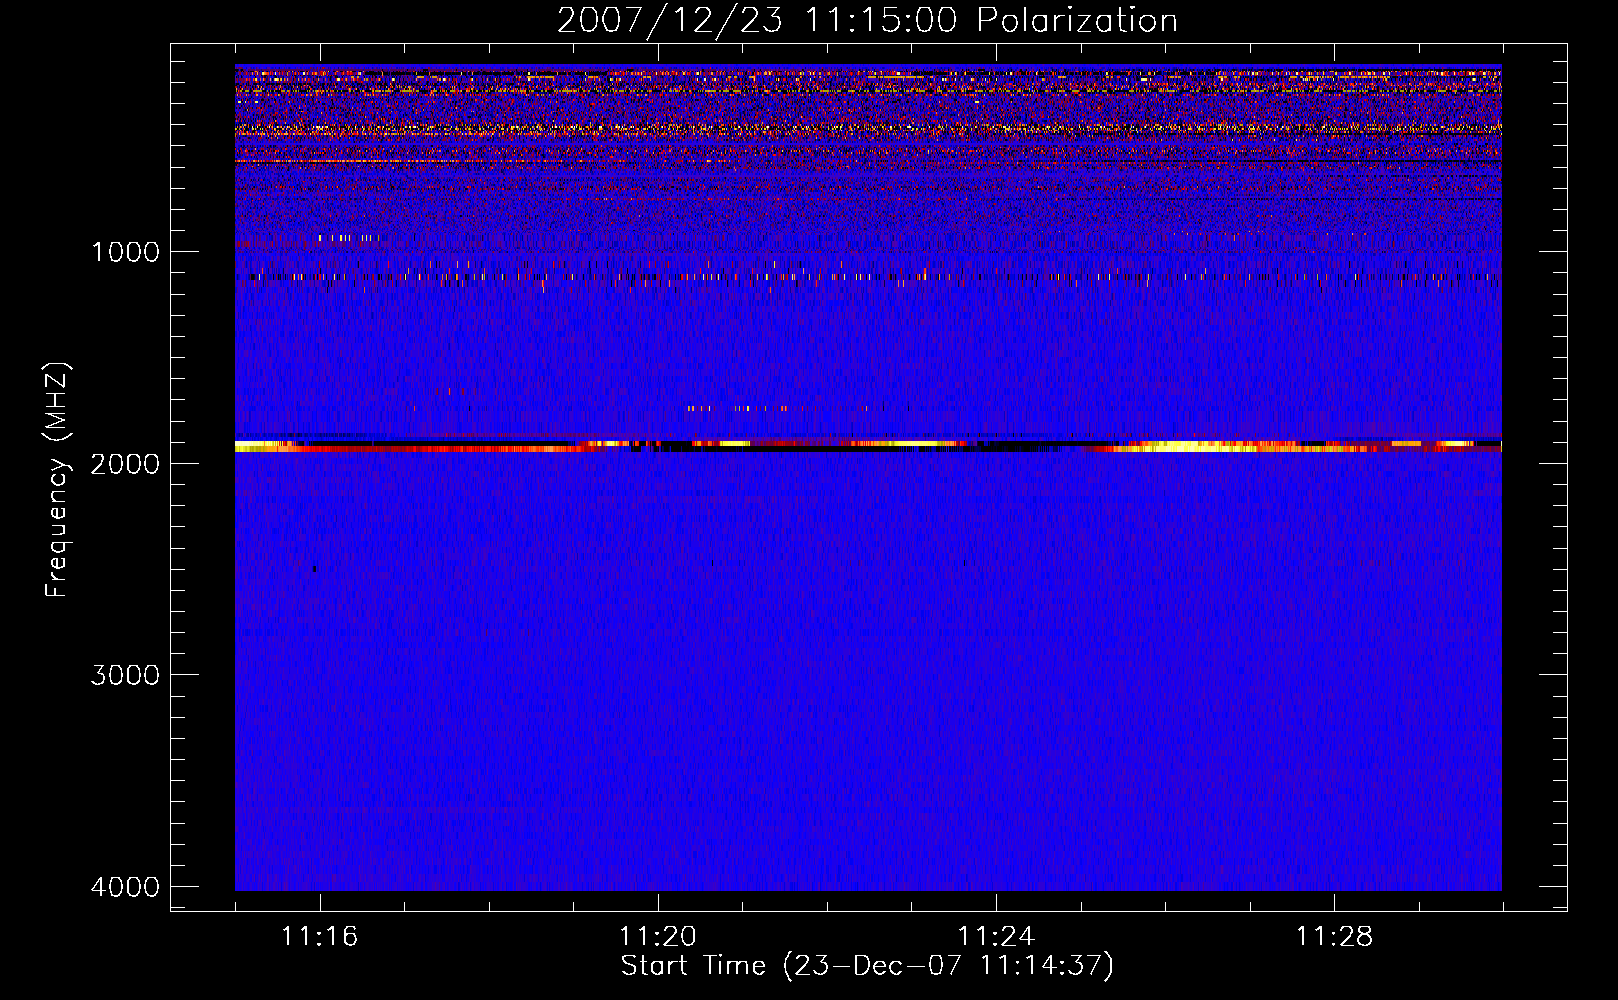This screenshot has height=1000, width=1618.
Task: Select the 3000 frequency axis label
Action: click(x=125, y=675)
